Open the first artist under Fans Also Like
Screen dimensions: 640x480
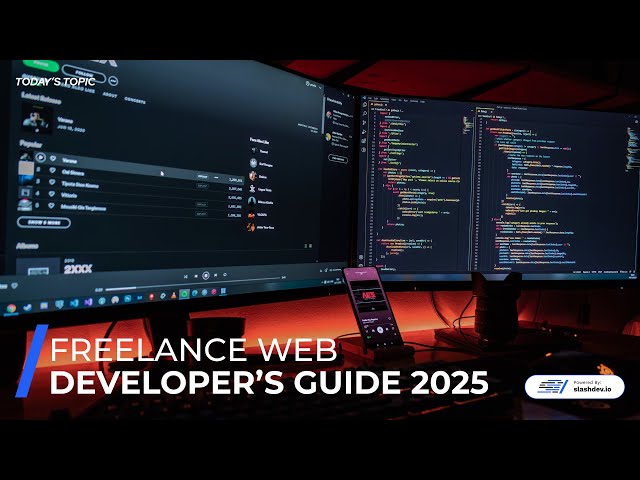(259, 151)
